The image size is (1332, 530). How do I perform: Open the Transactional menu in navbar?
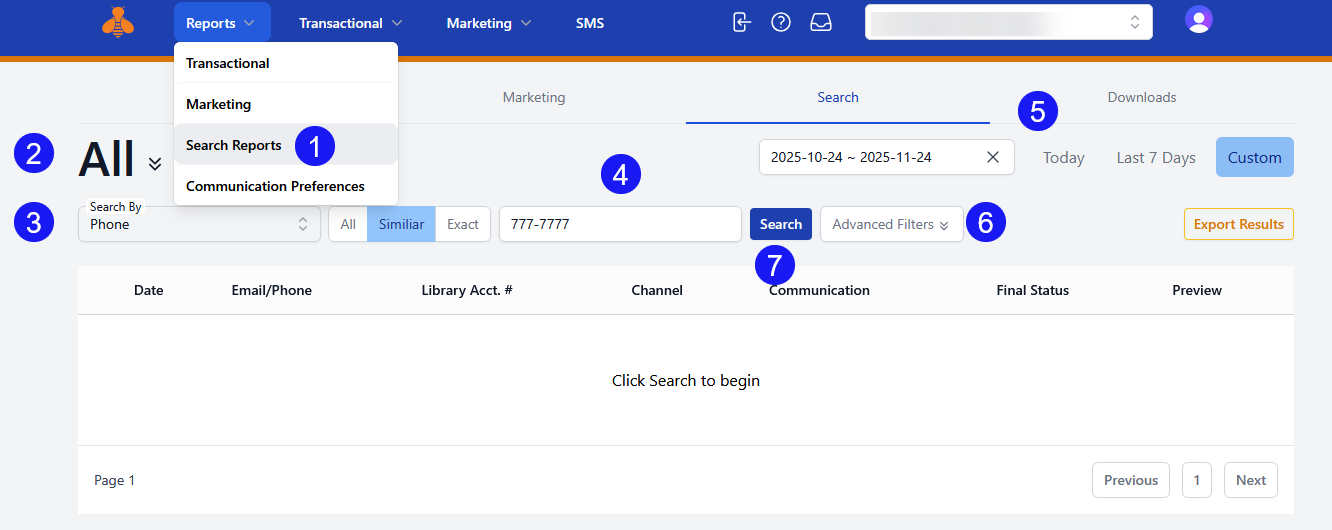click(350, 23)
